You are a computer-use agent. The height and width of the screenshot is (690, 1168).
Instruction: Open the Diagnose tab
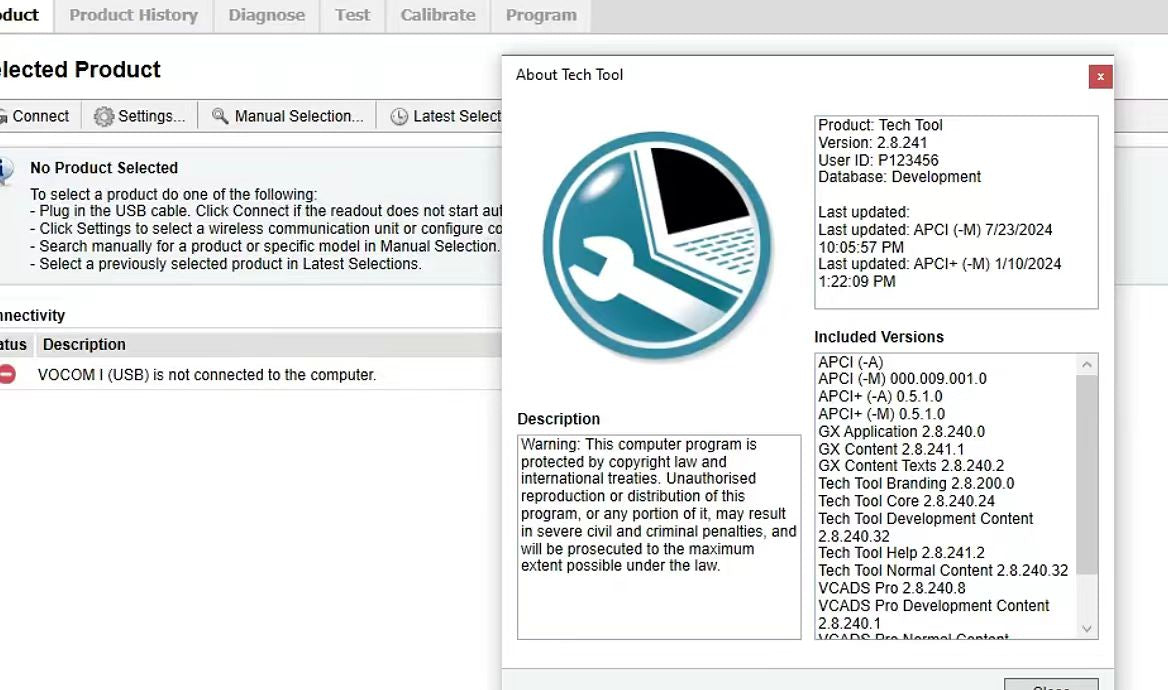coord(266,15)
